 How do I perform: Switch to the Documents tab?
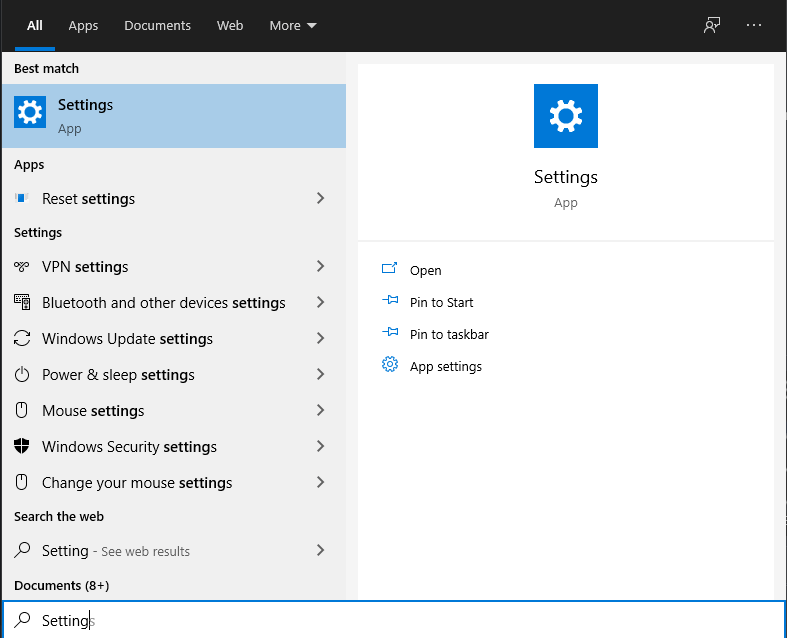point(157,26)
